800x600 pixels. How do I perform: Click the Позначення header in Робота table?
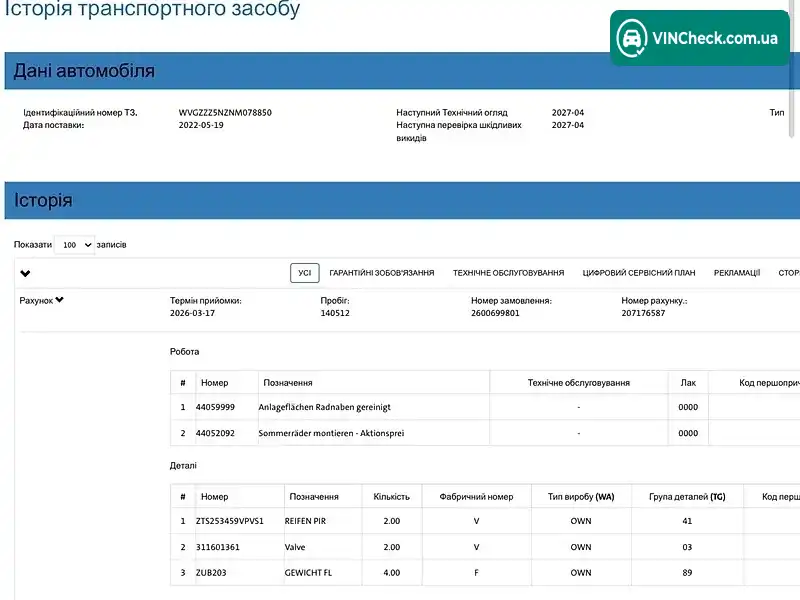288,383
